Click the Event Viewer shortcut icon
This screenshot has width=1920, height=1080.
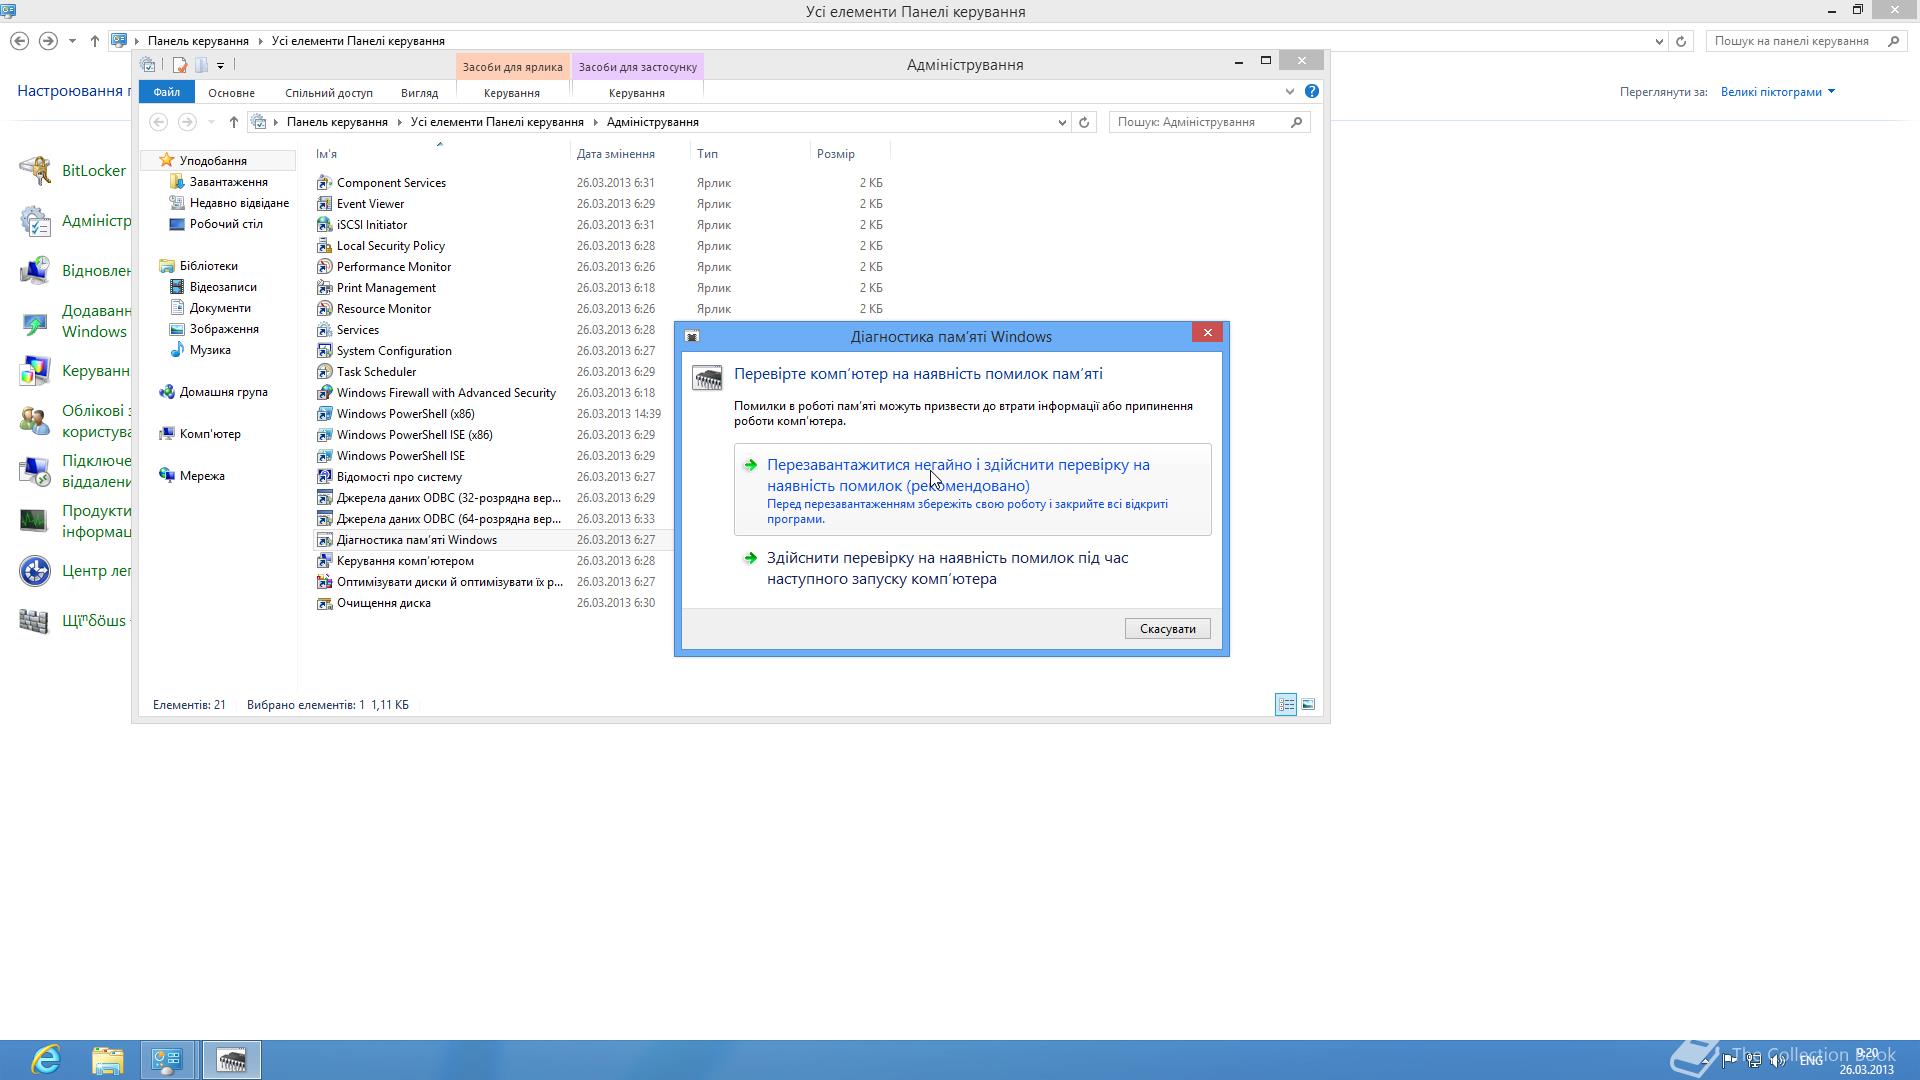coord(324,204)
